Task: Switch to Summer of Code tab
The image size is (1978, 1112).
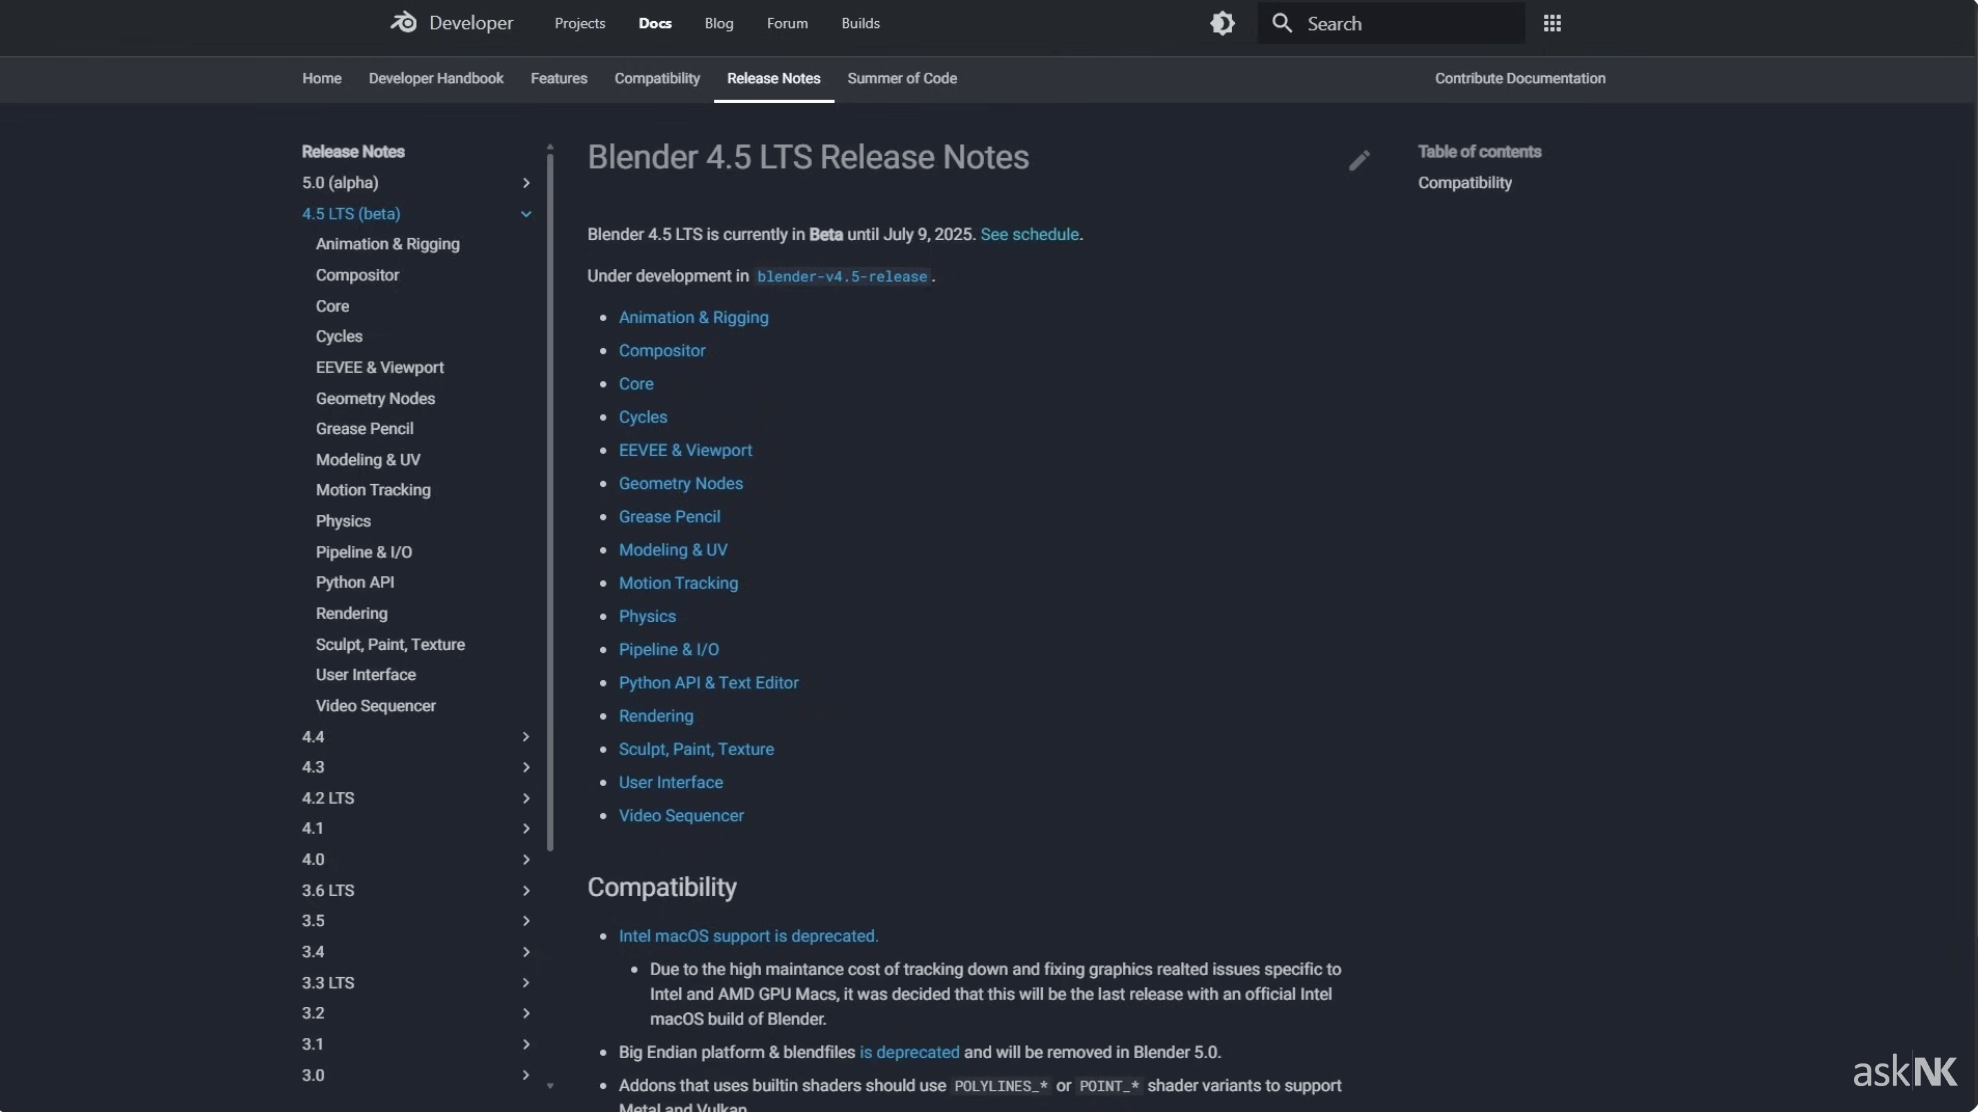Action: point(902,78)
